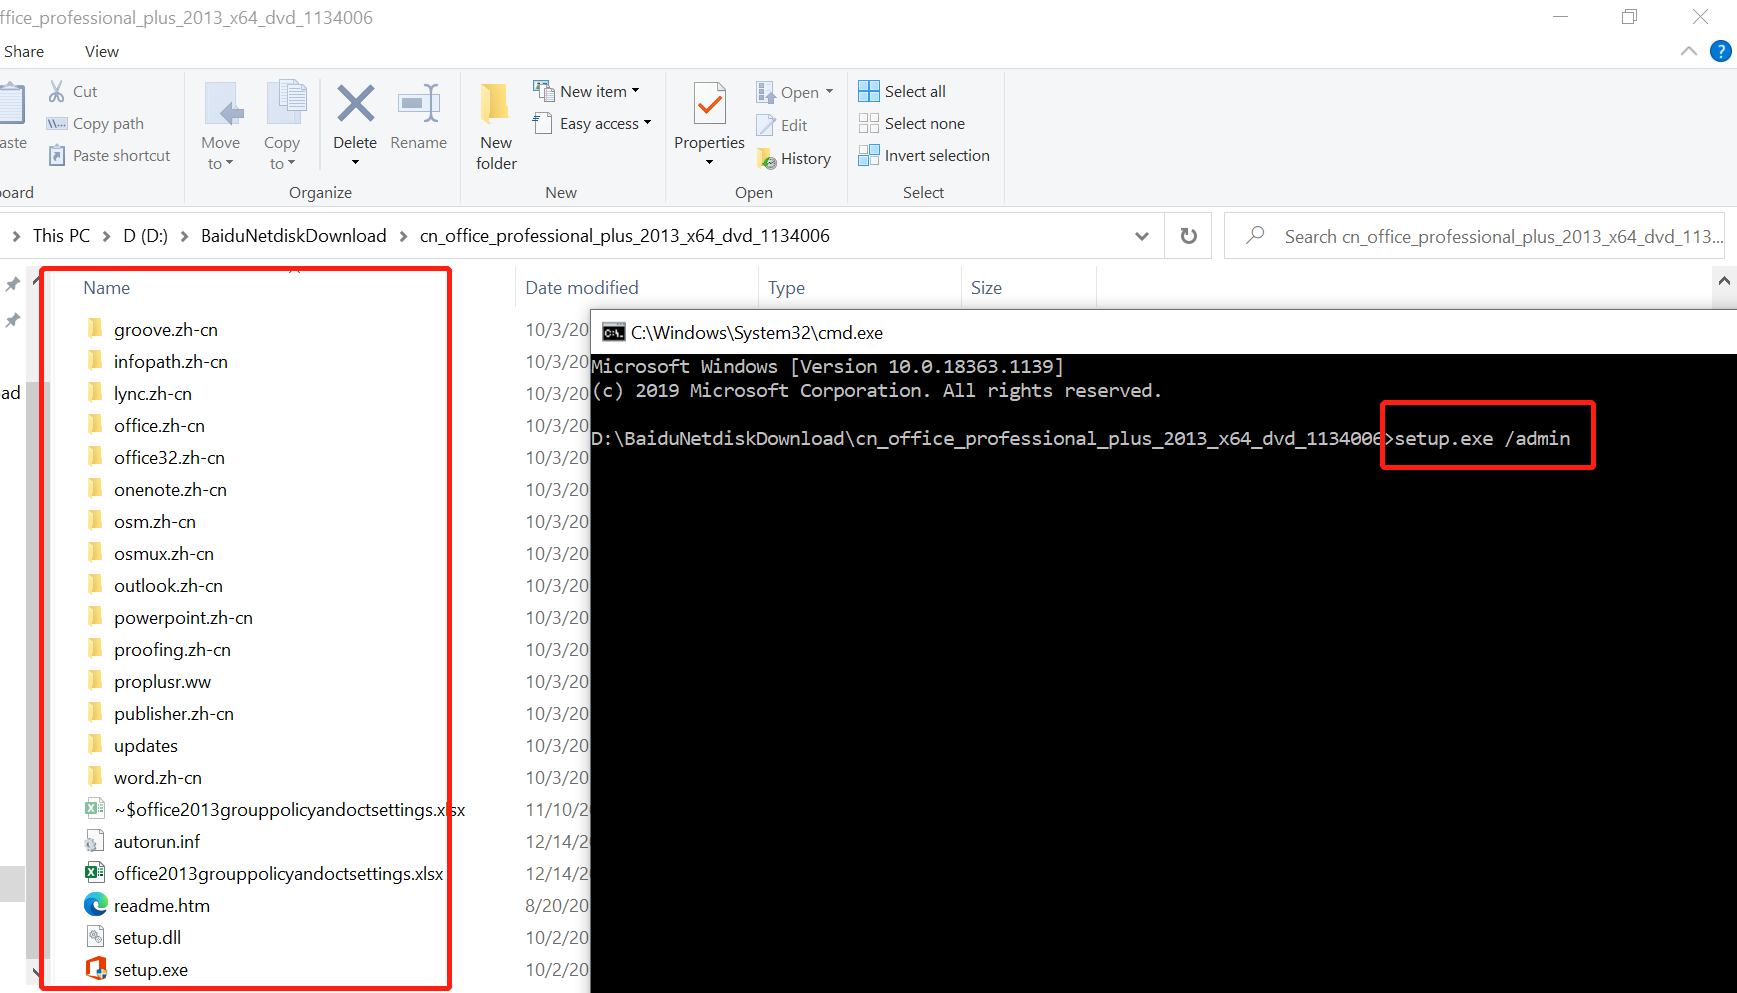Select the powerpoint.zh-cn folder
The width and height of the screenshot is (1737, 993).
pyautogui.click(x=183, y=618)
